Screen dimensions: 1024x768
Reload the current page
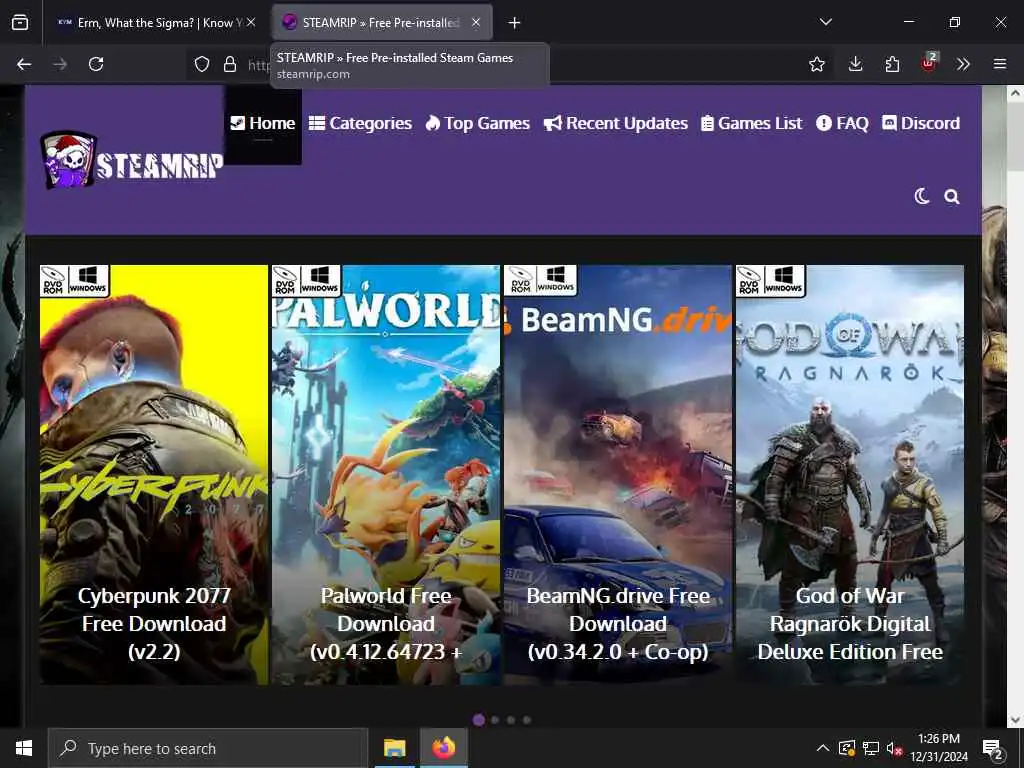[x=96, y=64]
